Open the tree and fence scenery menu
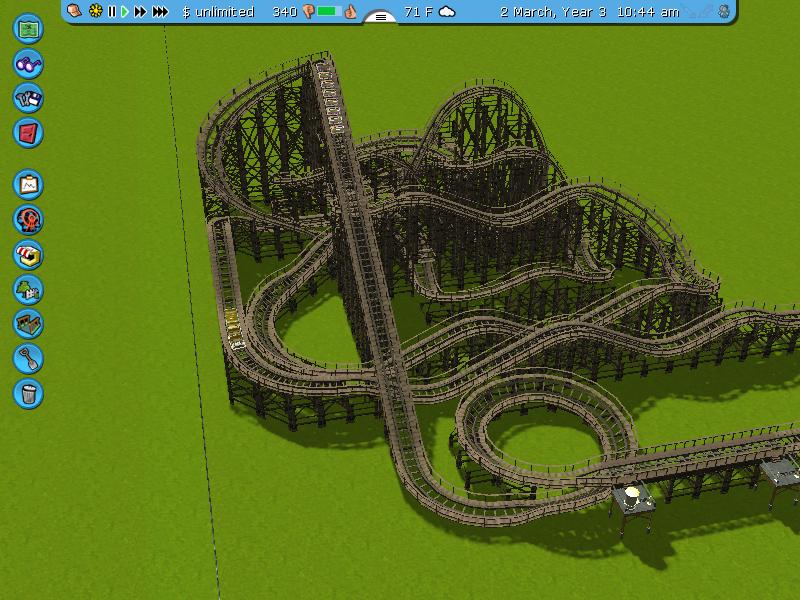The width and height of the screenshot is (800, 600). click(x=28, y=289)
